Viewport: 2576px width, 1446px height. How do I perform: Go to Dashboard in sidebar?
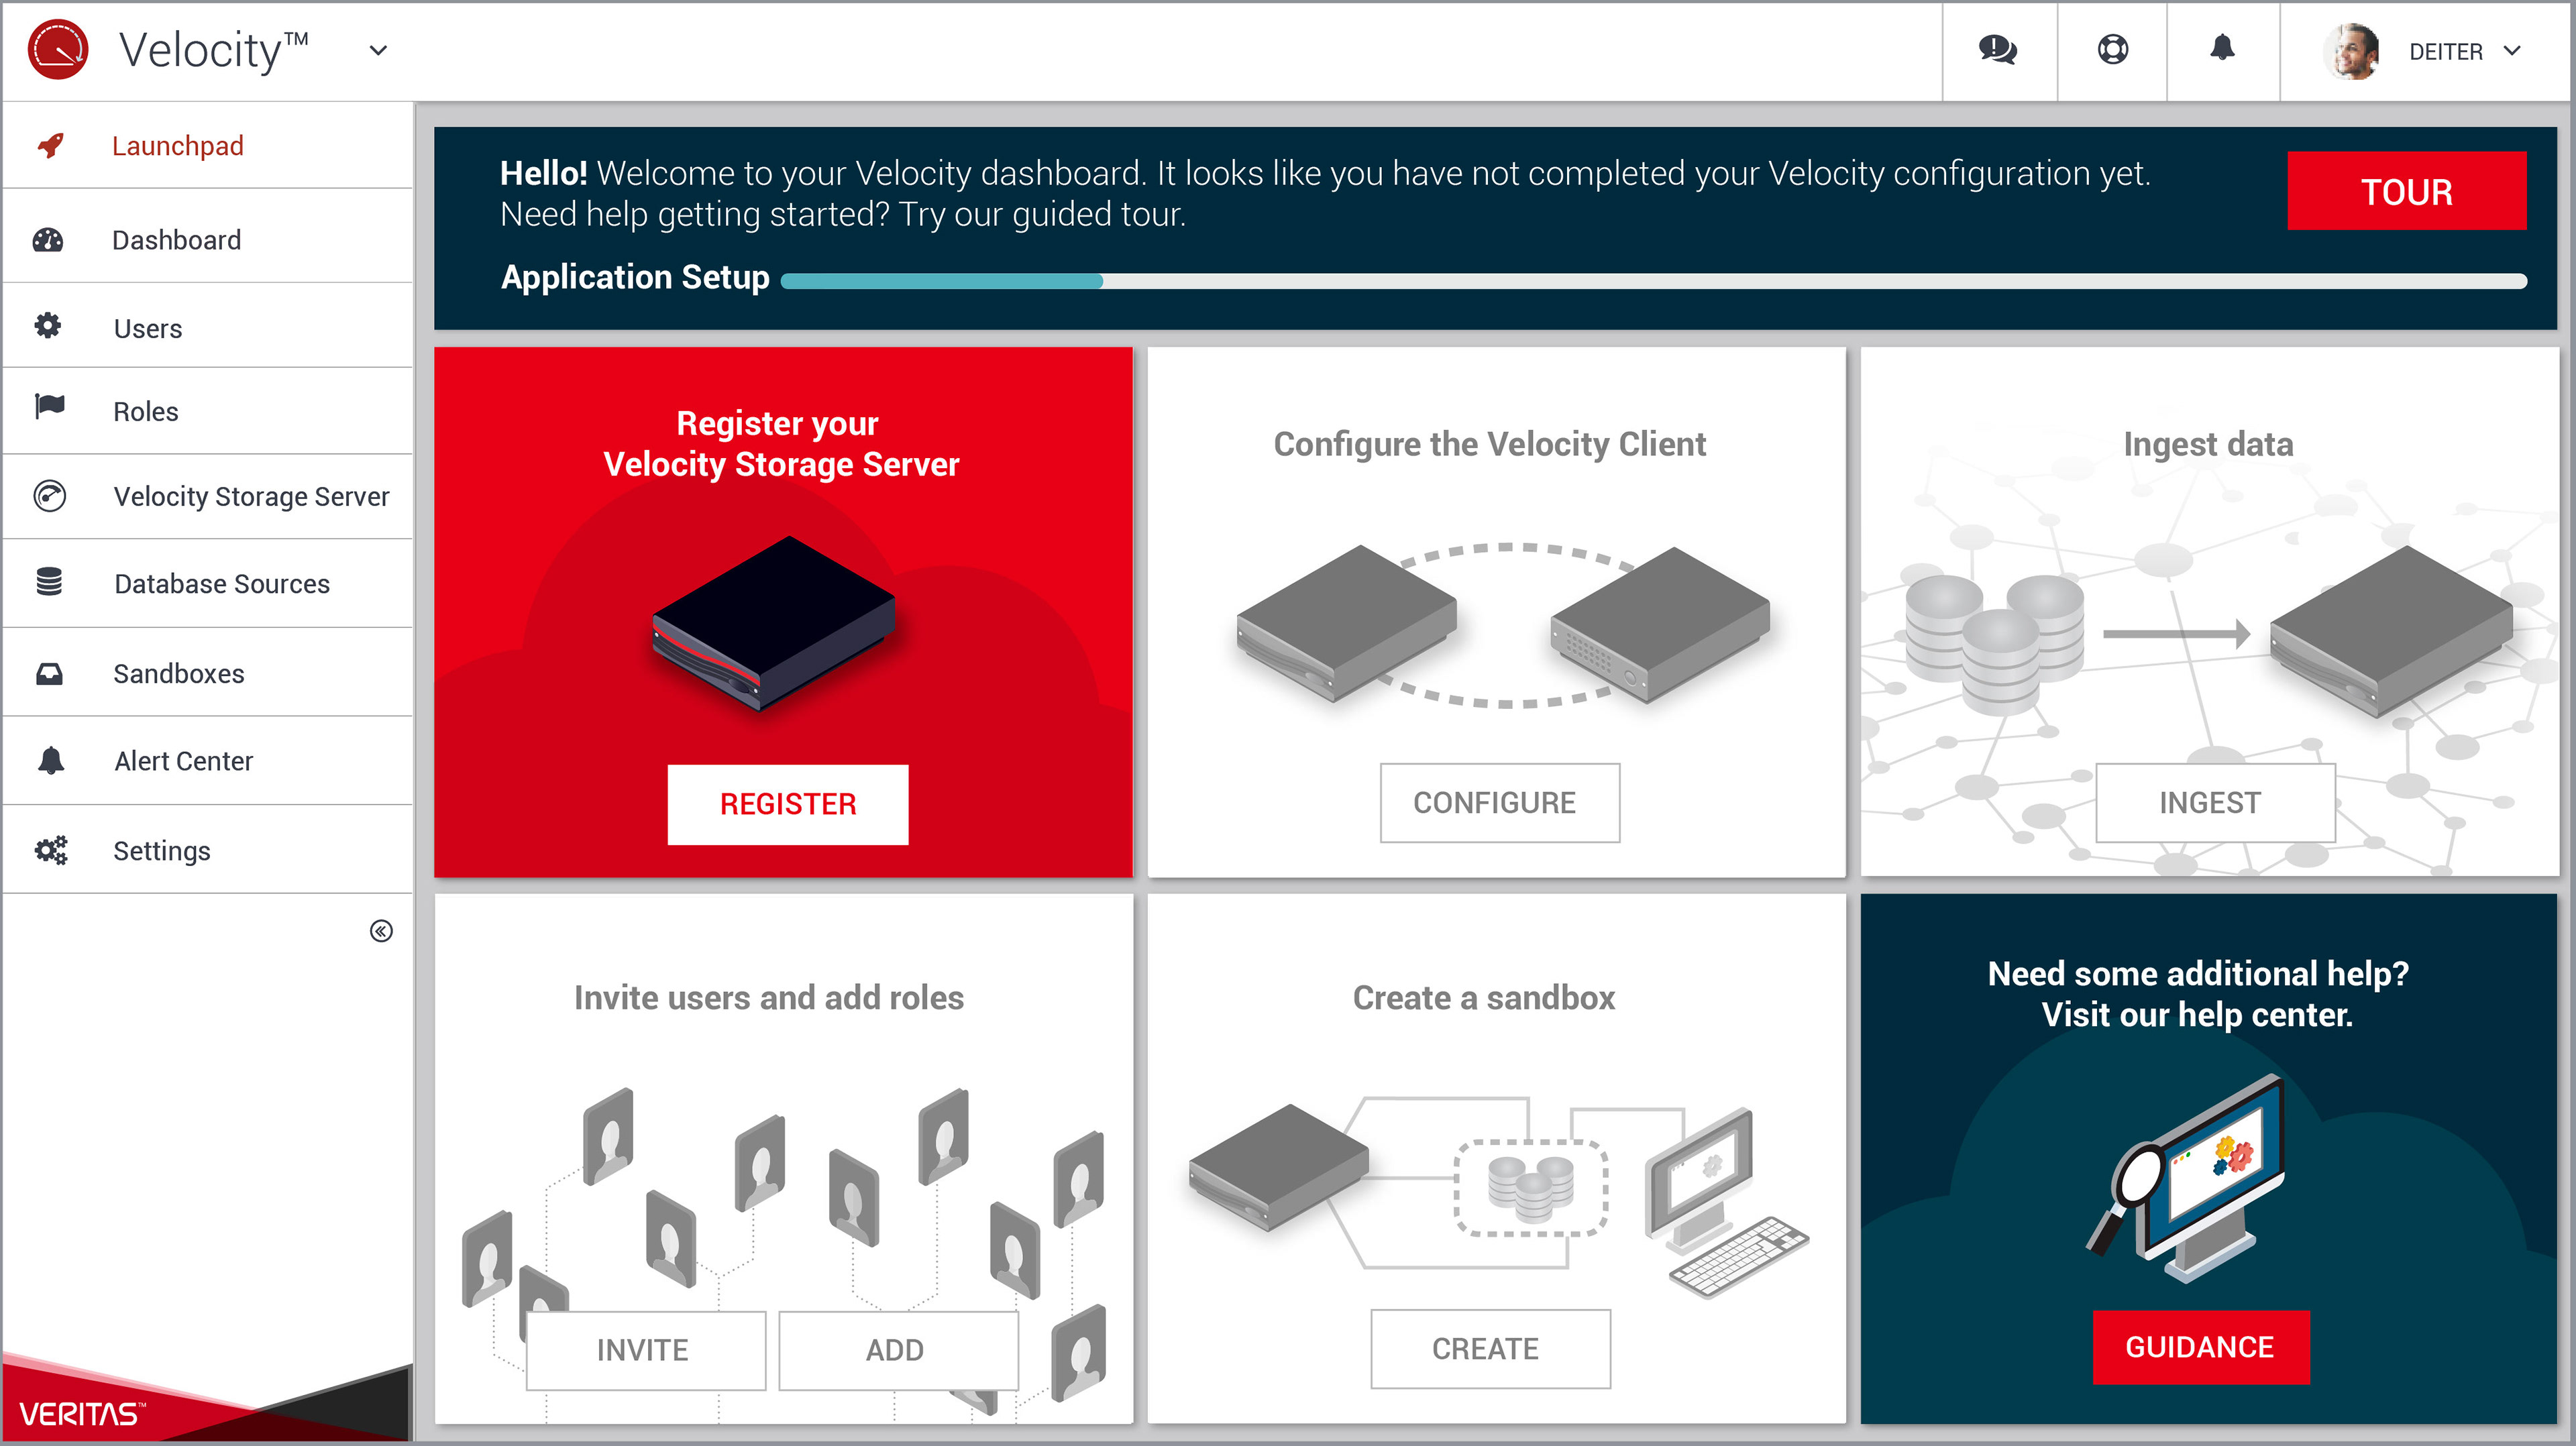[176, 240]
